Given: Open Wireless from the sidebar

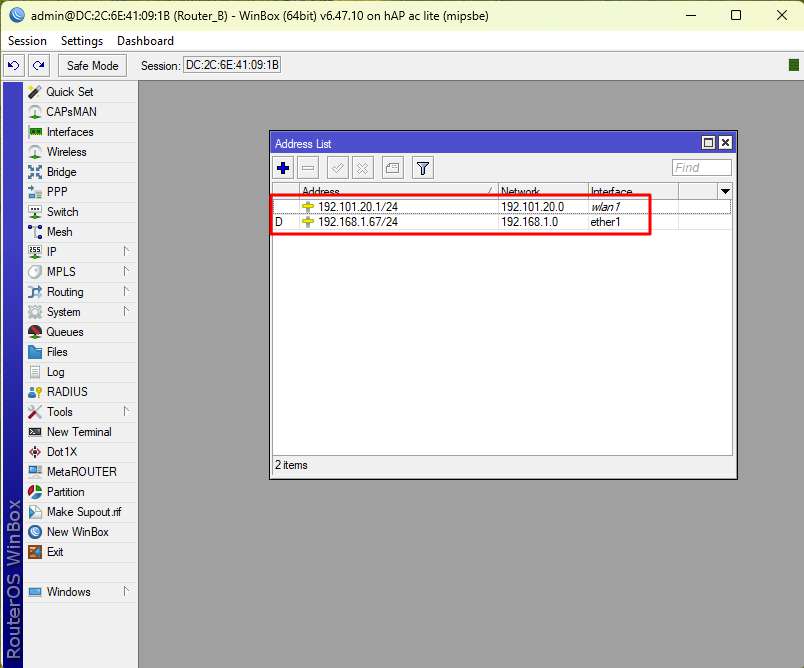Looking at the screenshot, I should 66,152.
